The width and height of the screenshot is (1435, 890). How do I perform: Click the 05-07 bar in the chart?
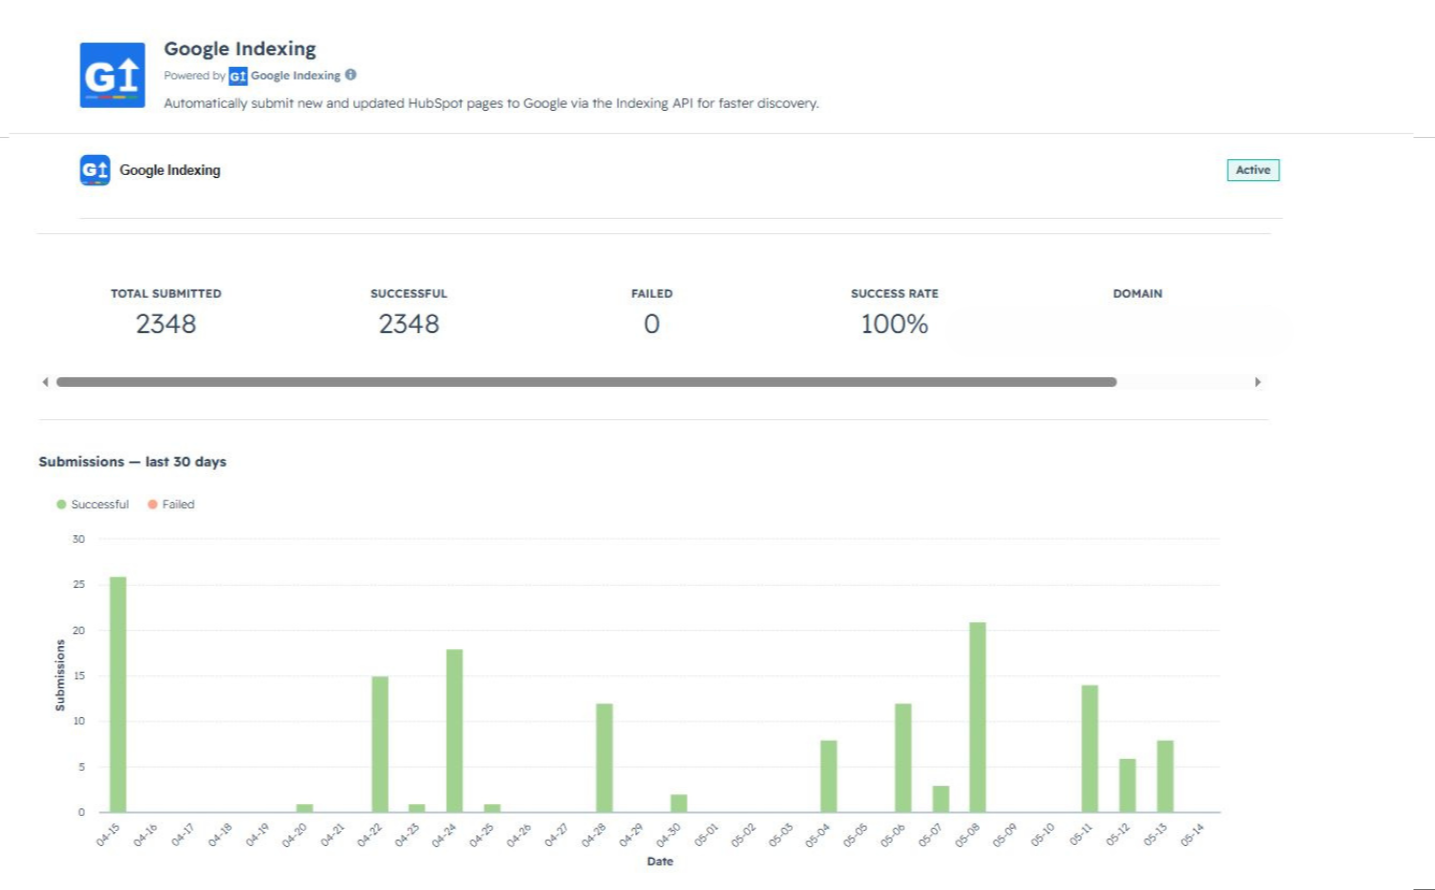pos(941,799)
